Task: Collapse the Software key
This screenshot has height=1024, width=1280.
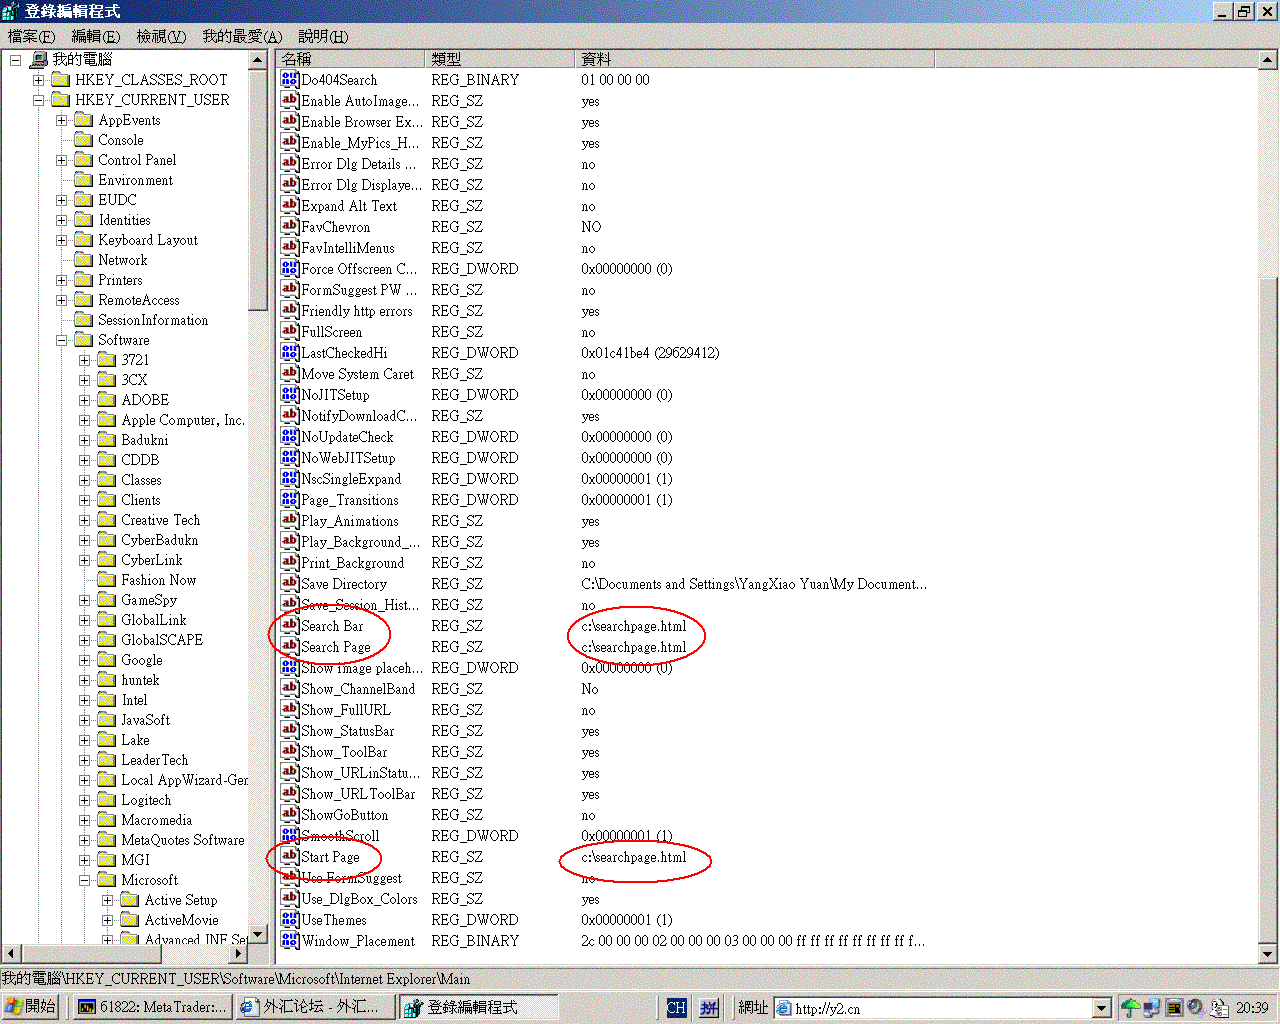Action: [x=62, y=340]
